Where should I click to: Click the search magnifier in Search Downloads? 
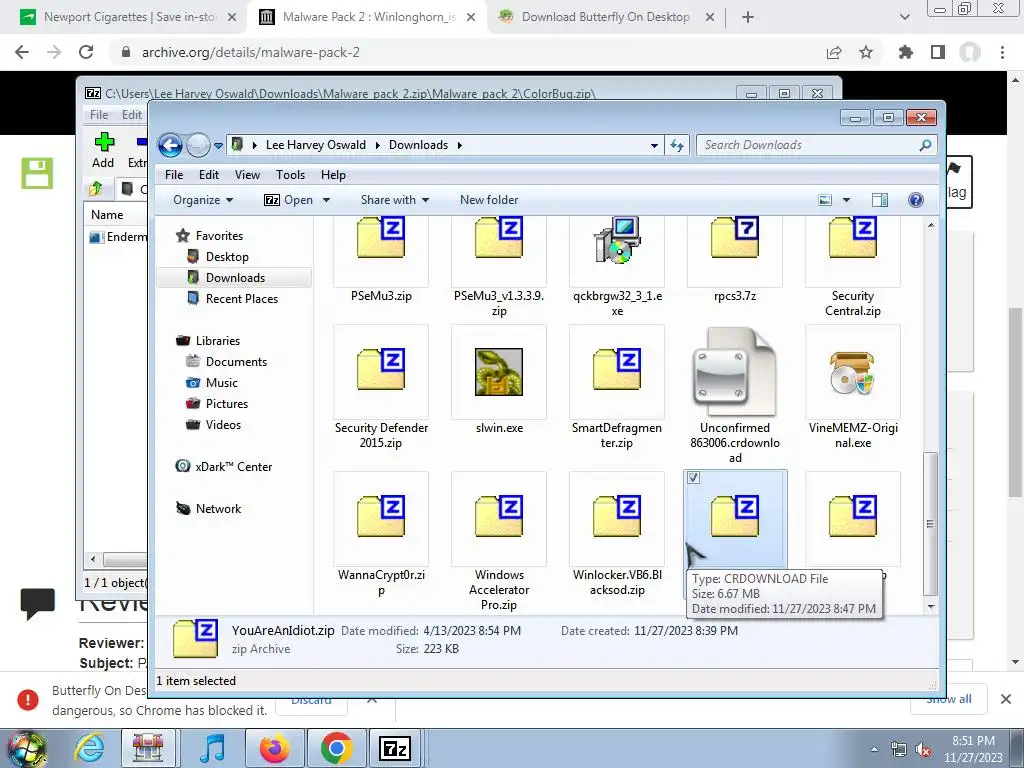coord(925,145)
